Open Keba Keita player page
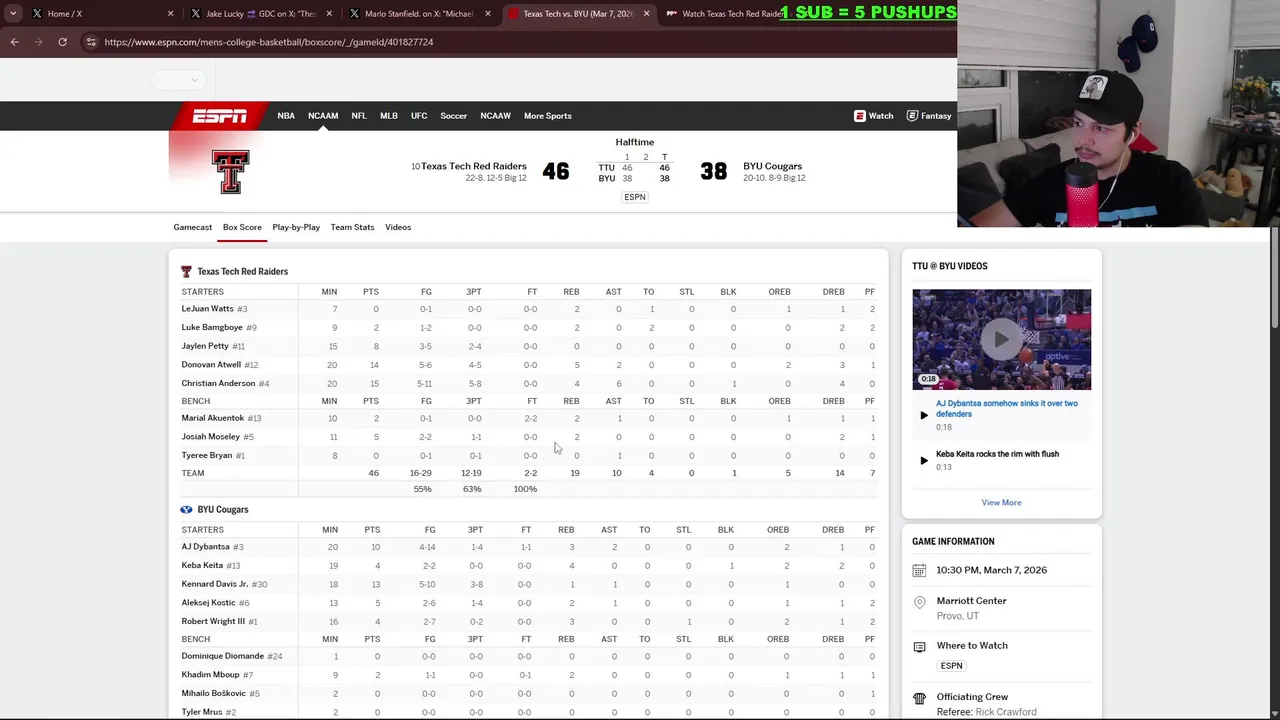 point(202,566)
